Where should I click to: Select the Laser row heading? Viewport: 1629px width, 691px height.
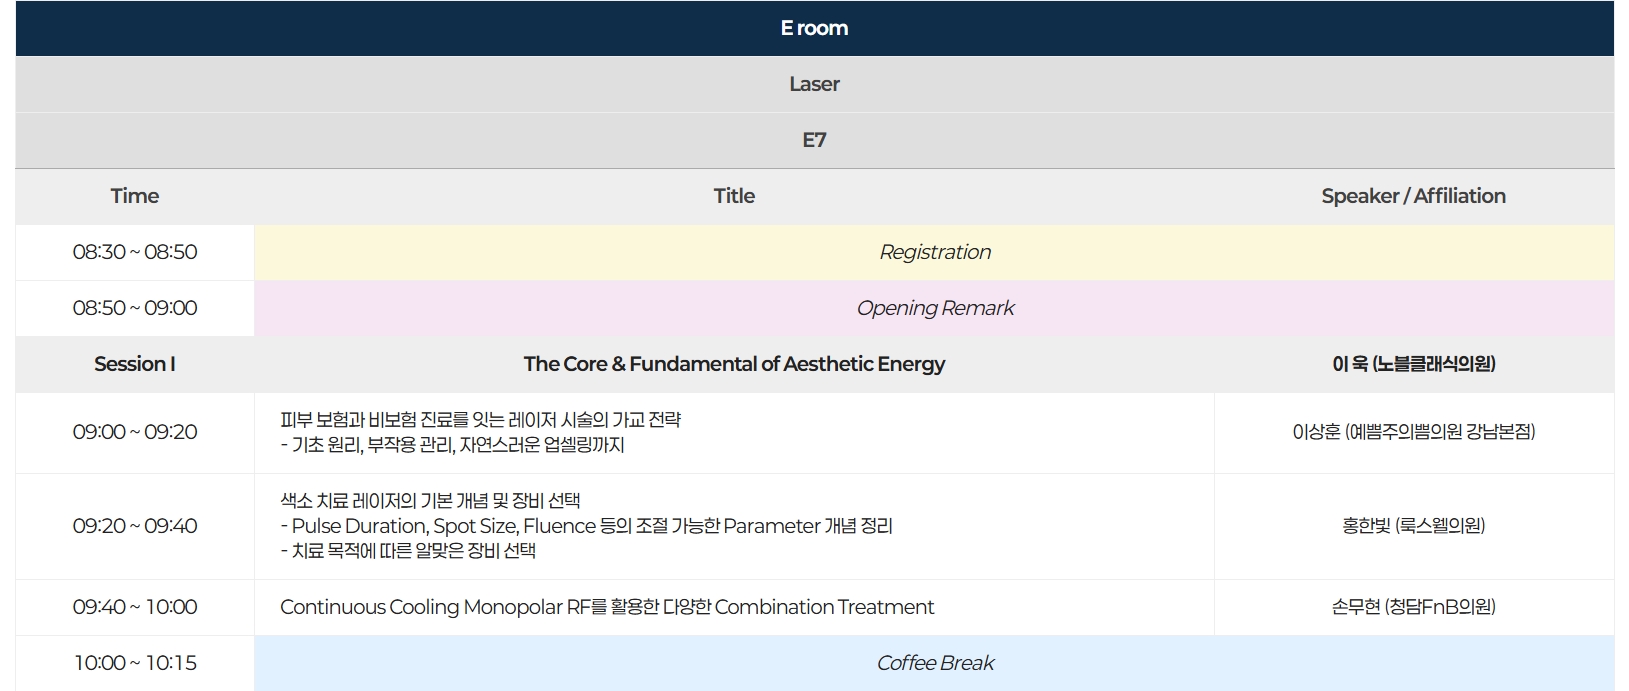(814, 84)
